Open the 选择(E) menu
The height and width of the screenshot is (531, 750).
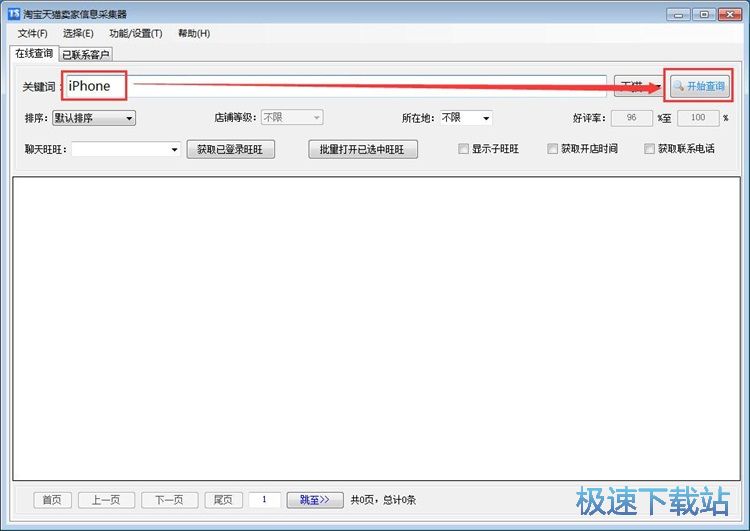pyautogui.click(x=78, y=33)
